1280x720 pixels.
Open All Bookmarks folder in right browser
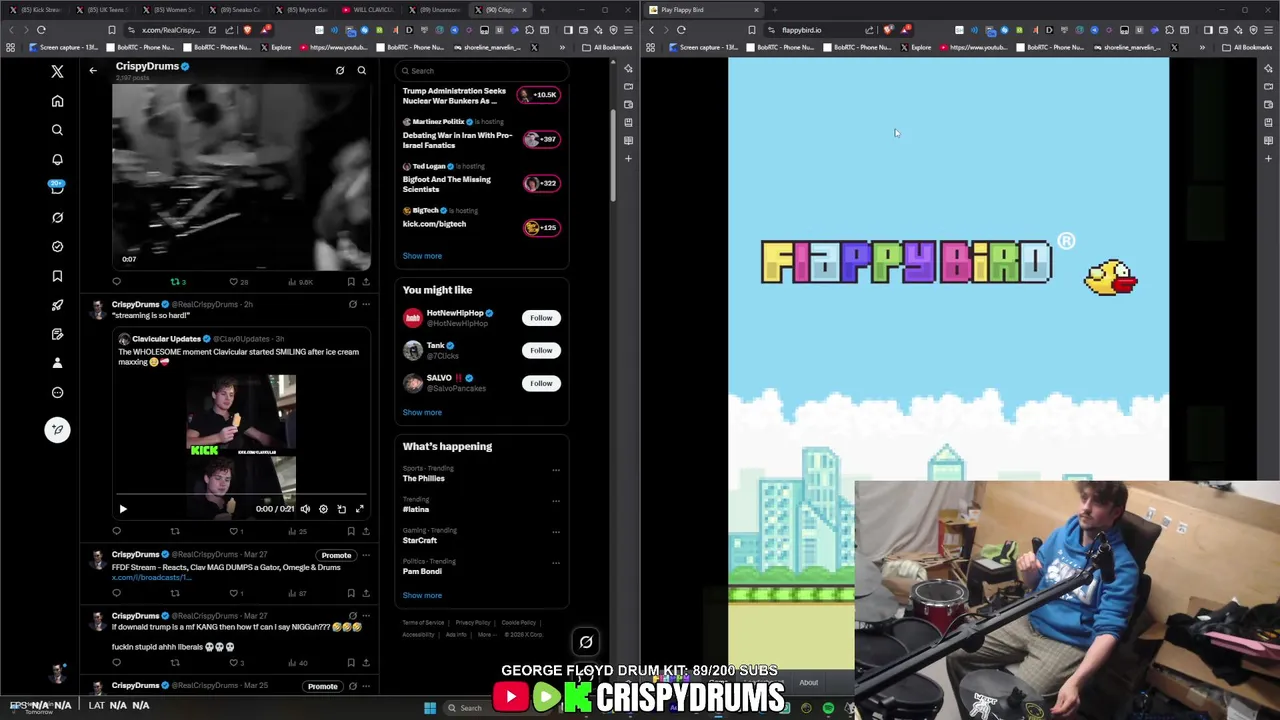(1248, 47)
